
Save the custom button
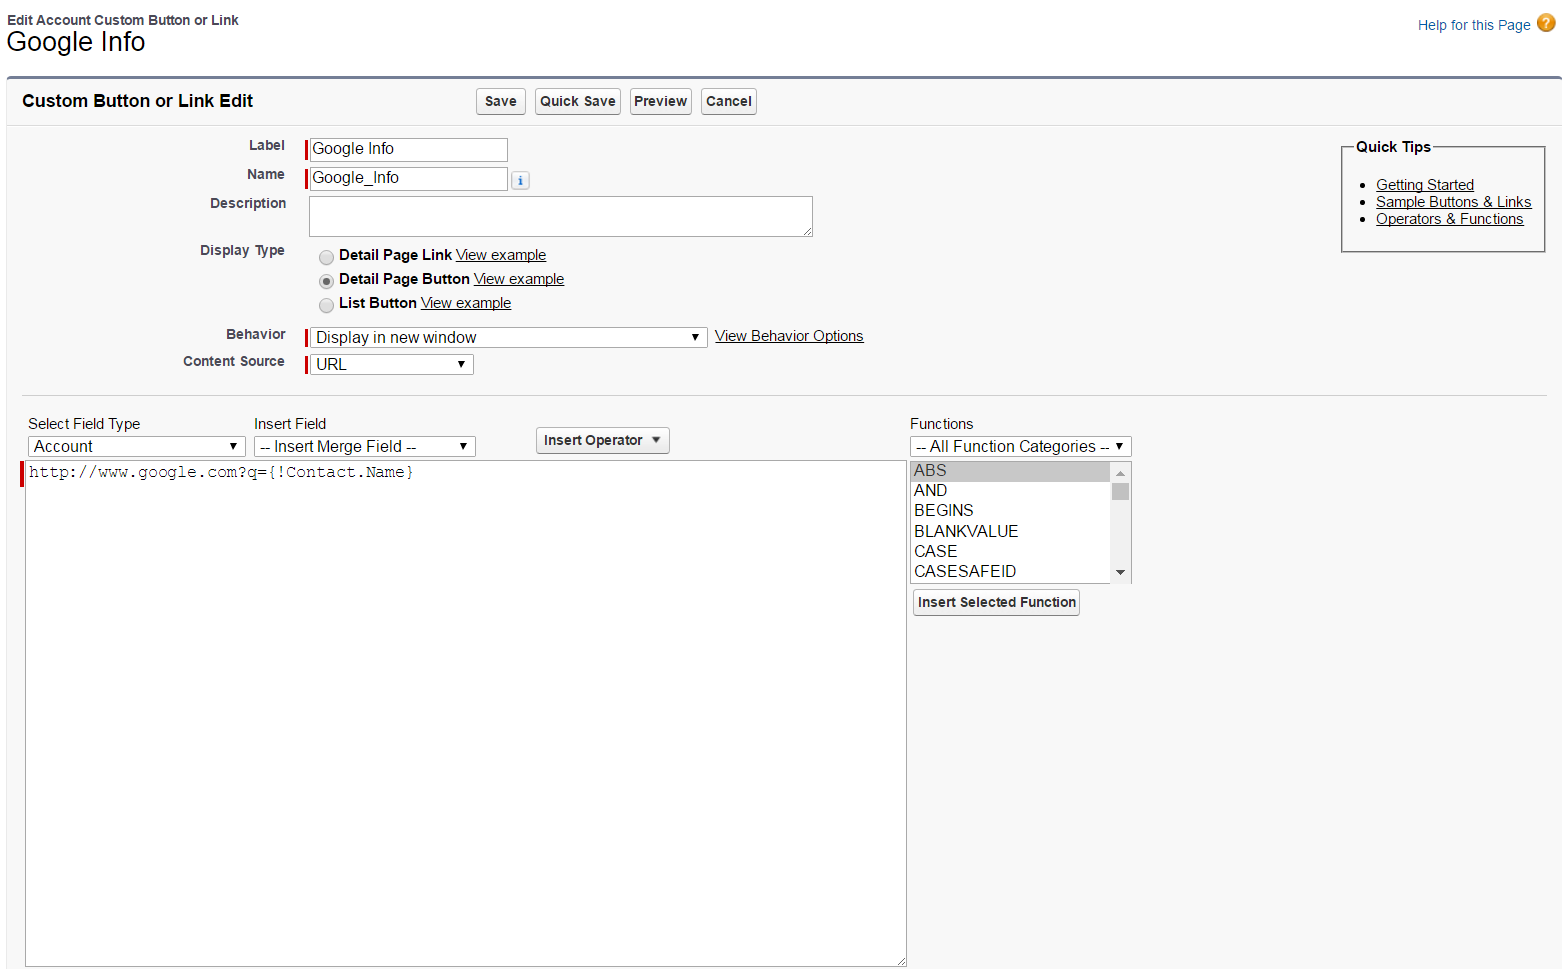coord(501,101)
